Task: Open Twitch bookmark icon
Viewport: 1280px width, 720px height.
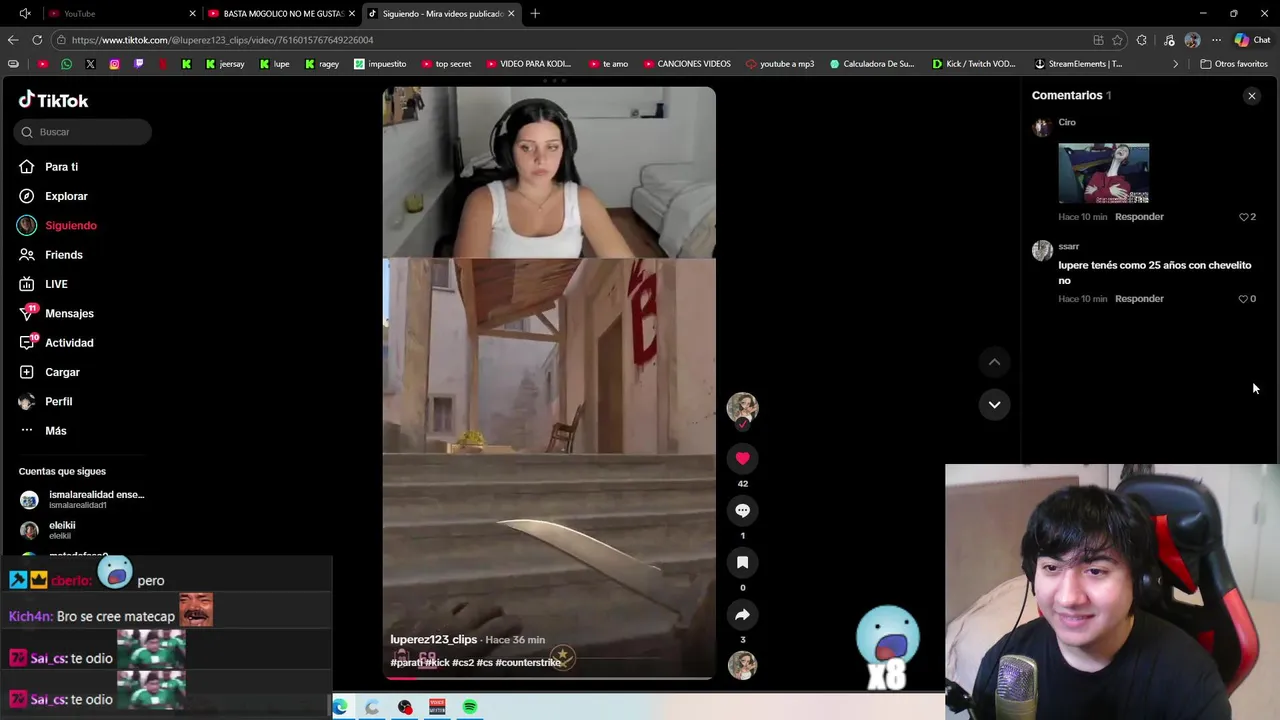Action: pos(138,64)
